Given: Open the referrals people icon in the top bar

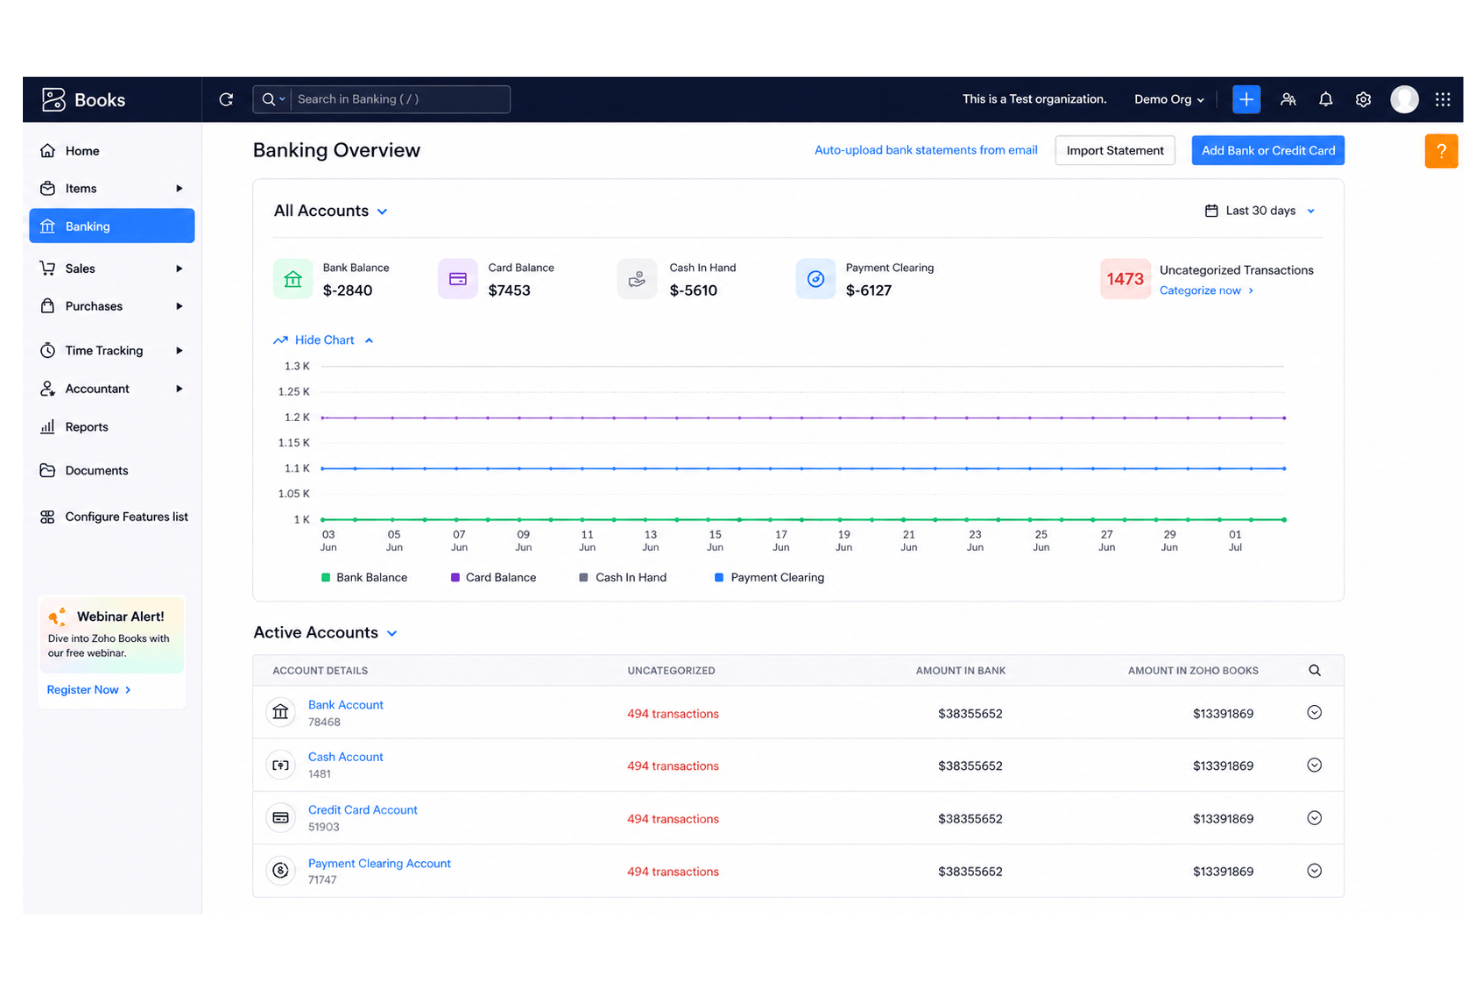Looking at the screenshot, I should (1288, 99).
